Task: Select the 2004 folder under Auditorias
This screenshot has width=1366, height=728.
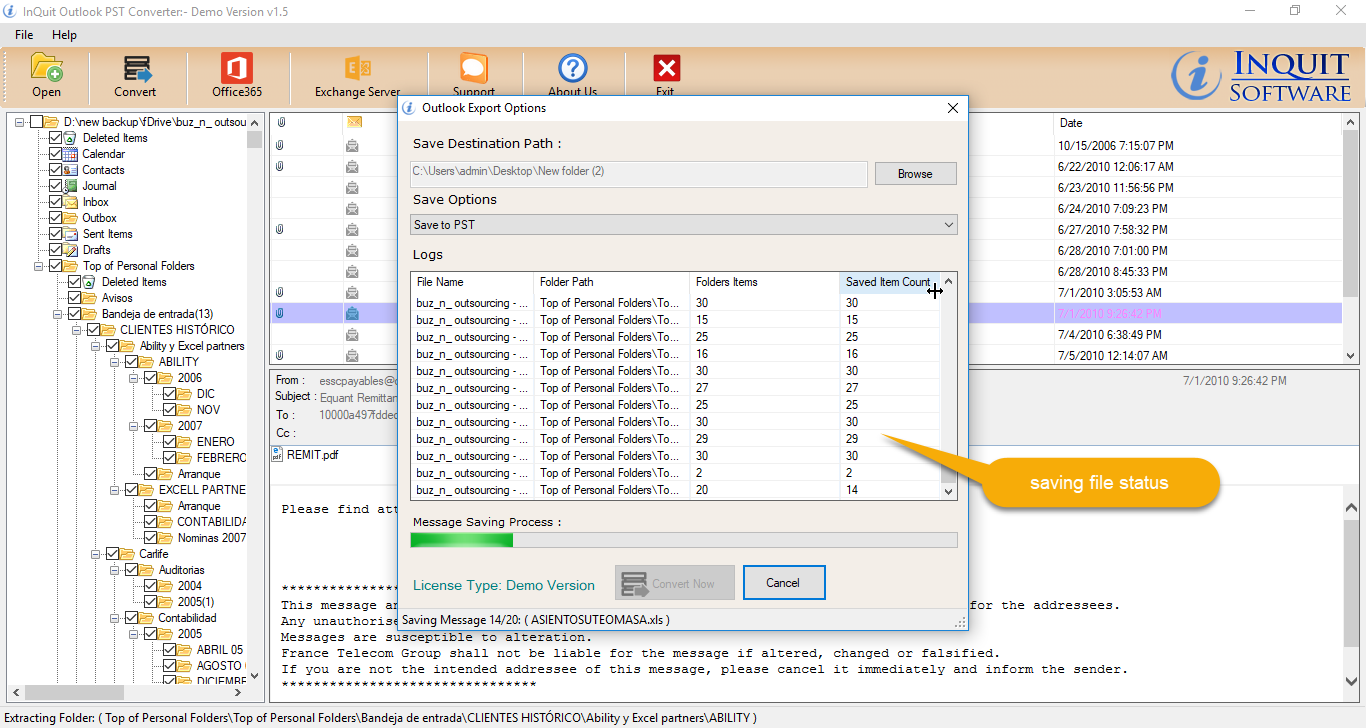Action: [190, 586]
